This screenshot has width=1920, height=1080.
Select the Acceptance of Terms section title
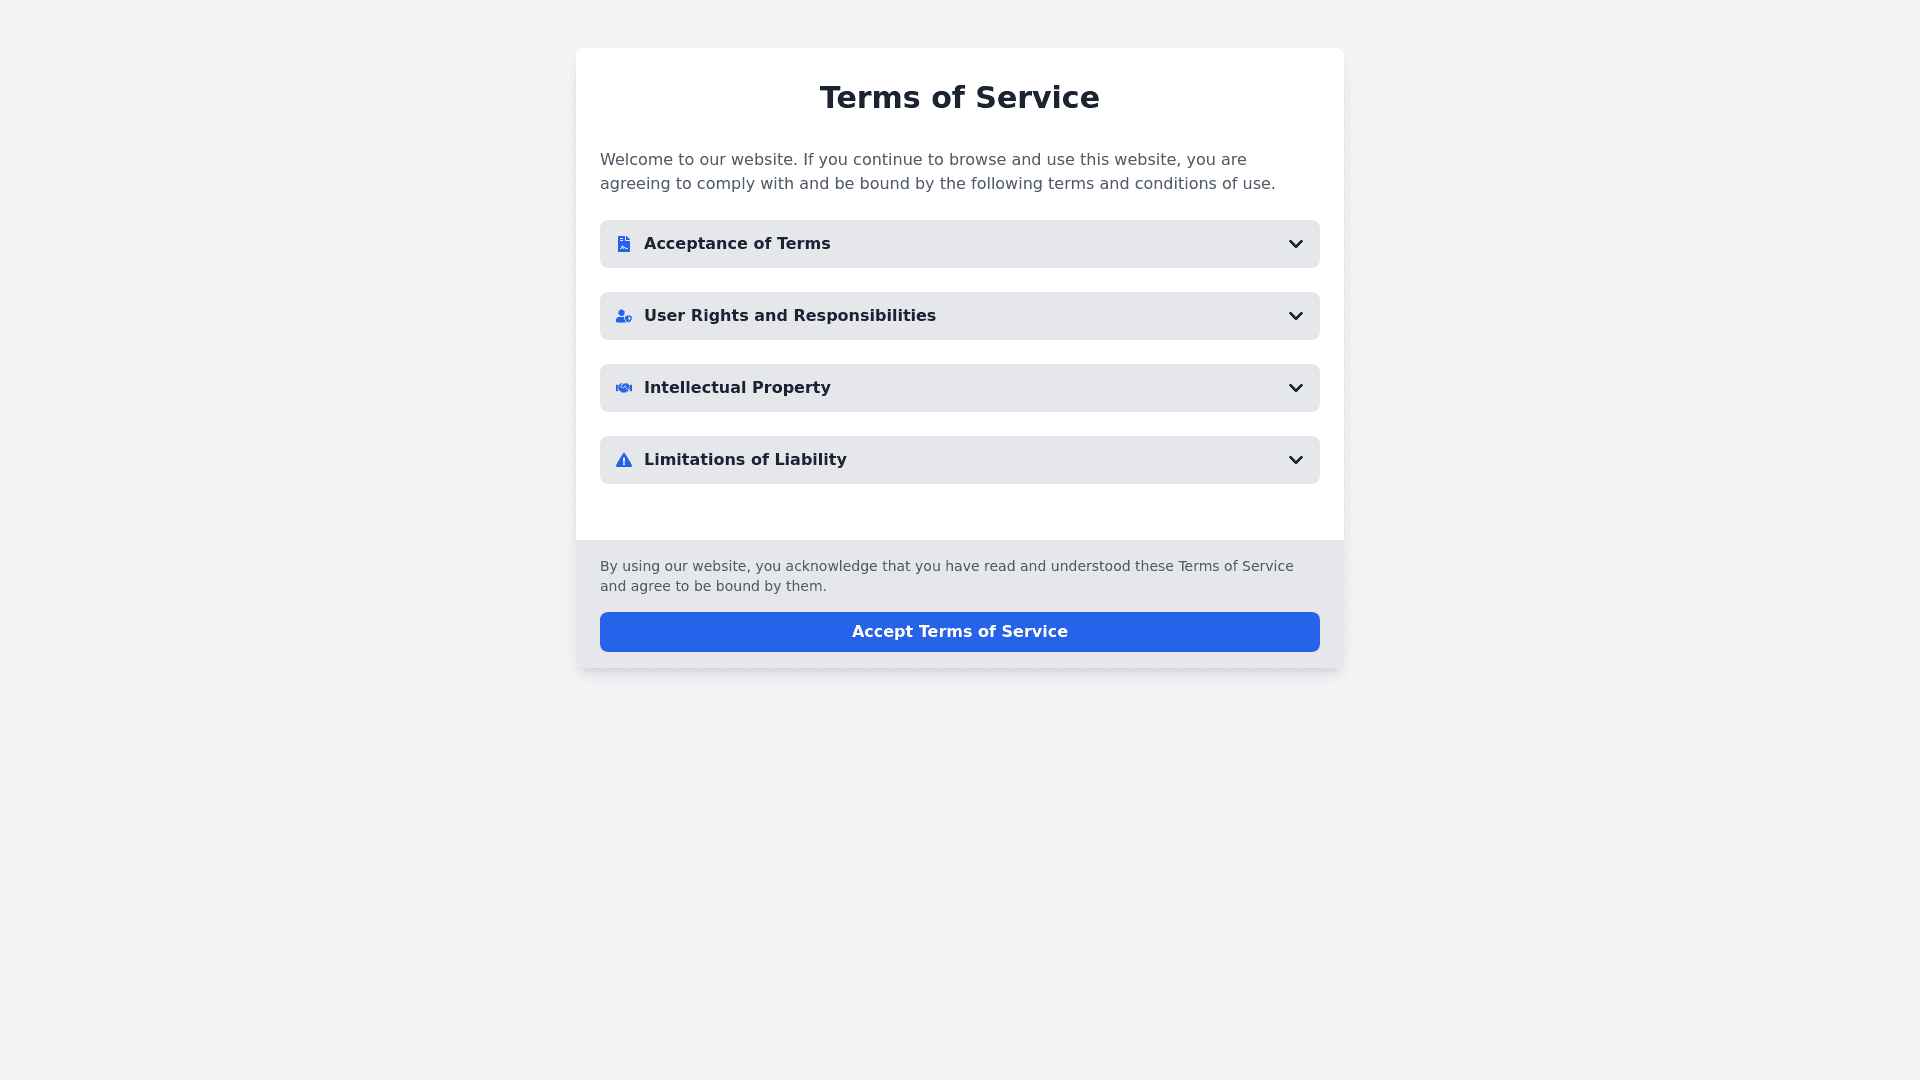[737, 244]
